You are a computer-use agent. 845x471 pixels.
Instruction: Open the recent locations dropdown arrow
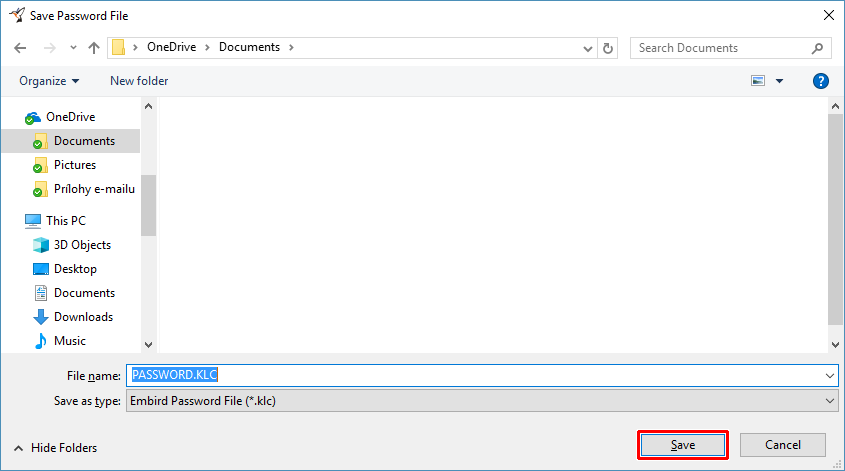pos(73,48)
